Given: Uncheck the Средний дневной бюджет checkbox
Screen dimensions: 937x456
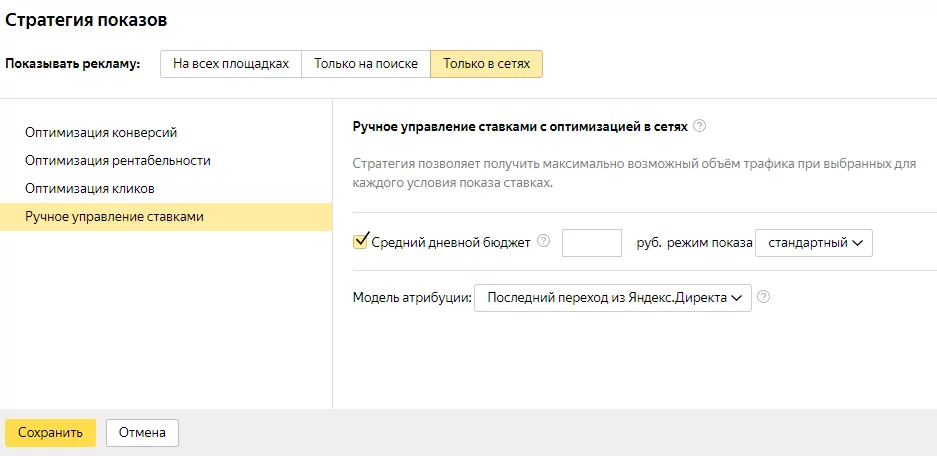Looking at the screenshot, I should (x=360, y=241).
